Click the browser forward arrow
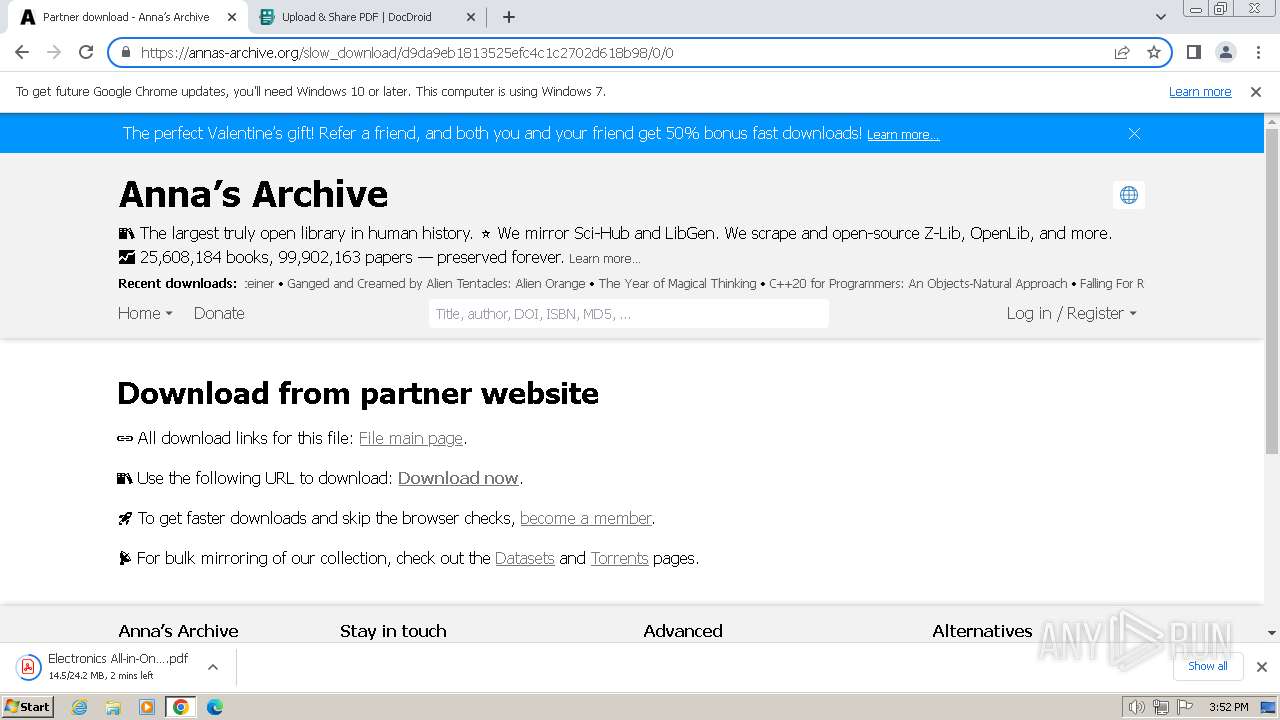 click(54, 52)
